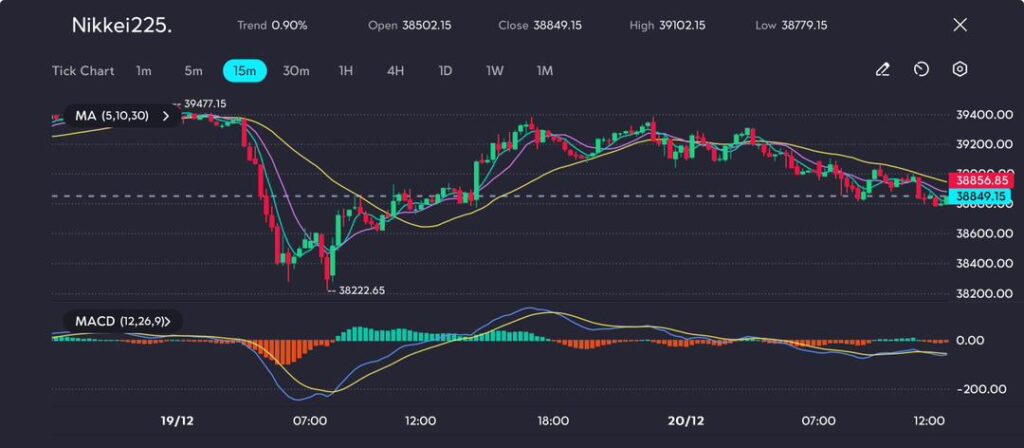This screenshot has height=448, width=1024.
Task: Set chart to 1M monthly interval
Action: (544, 71)
